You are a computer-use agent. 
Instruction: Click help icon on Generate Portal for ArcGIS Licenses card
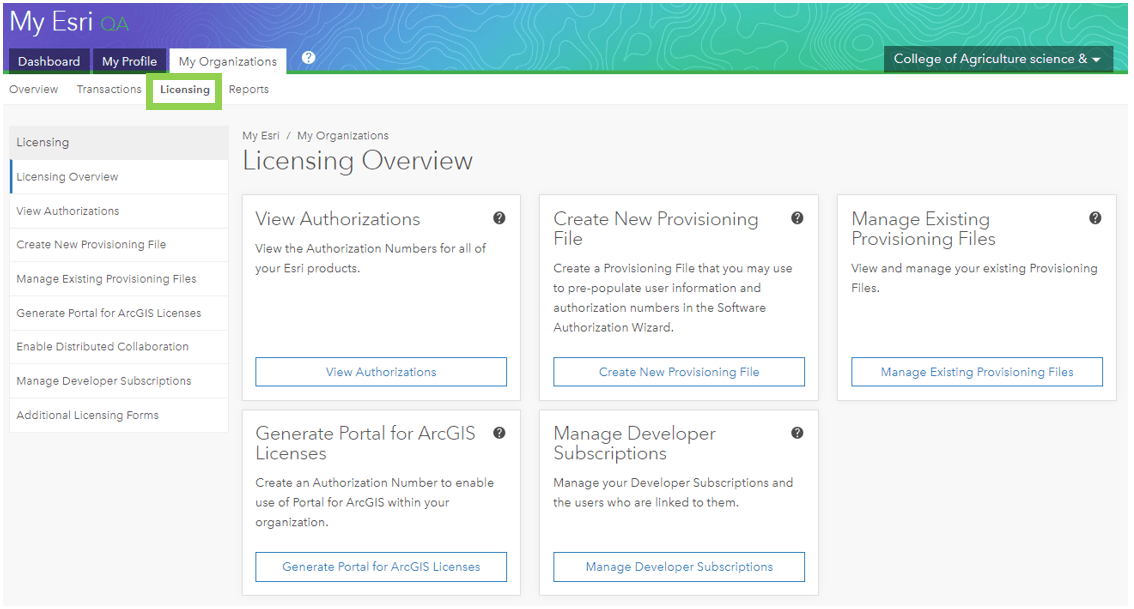[x=499, y=433]
